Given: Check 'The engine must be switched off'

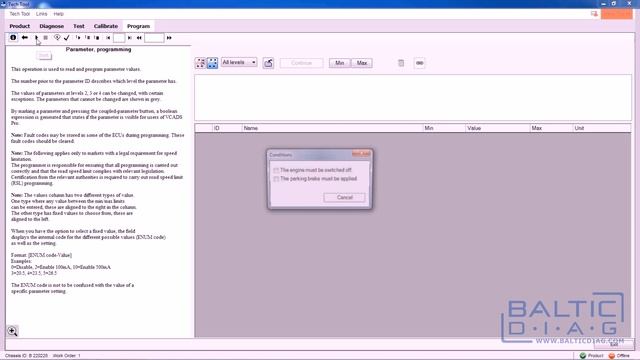Looking at the screenshot, I should [276, 170].
